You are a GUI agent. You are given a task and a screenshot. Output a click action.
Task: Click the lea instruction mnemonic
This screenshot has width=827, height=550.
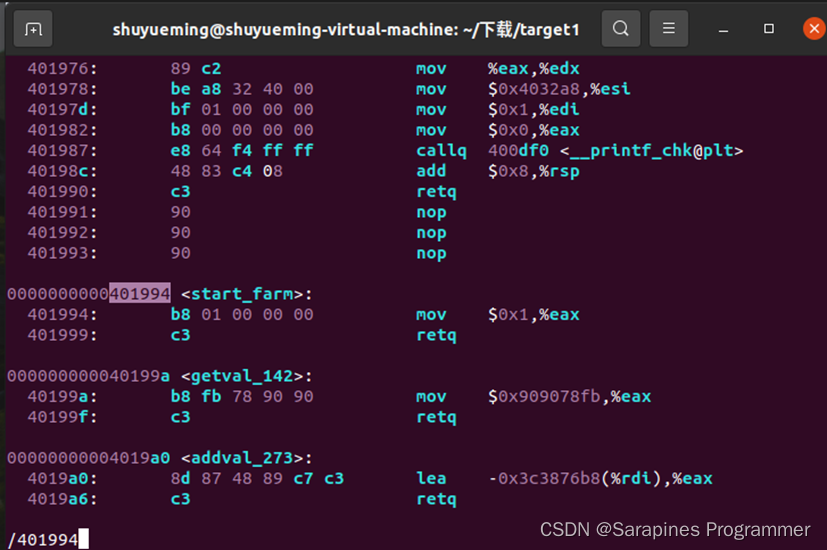431,478
